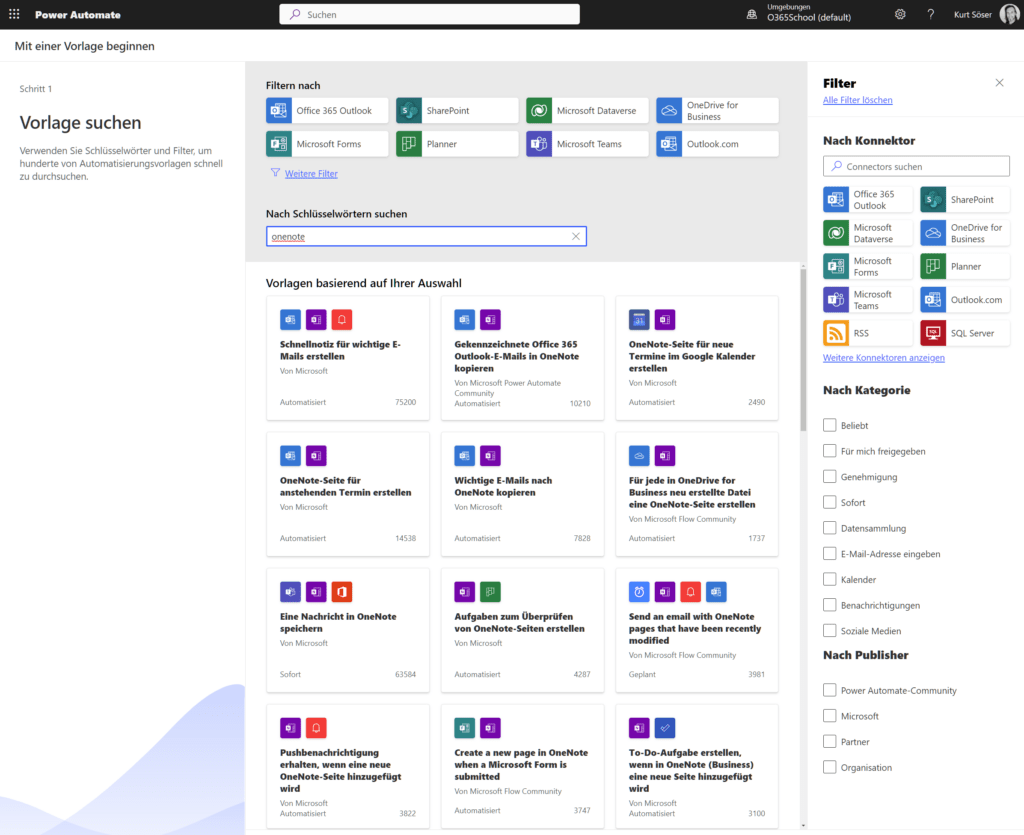Show Weitere Konnektoren anzeigen

pos(884,358)
